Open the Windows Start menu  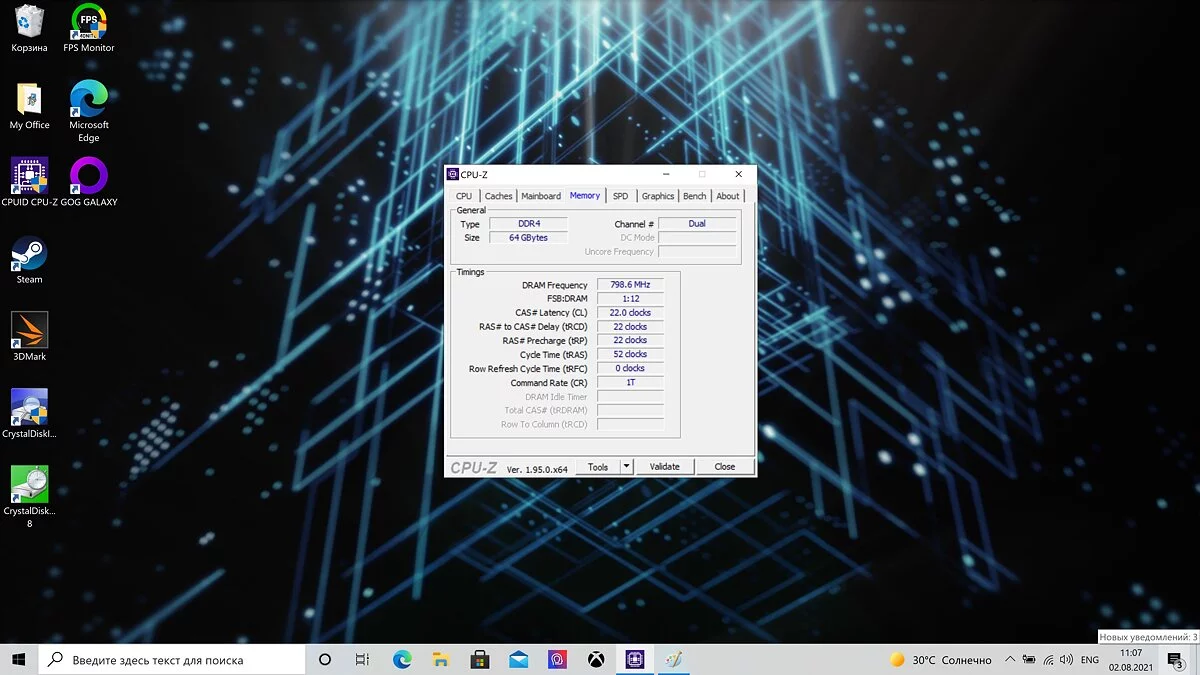pyautogui.click(x=19, y=660)
